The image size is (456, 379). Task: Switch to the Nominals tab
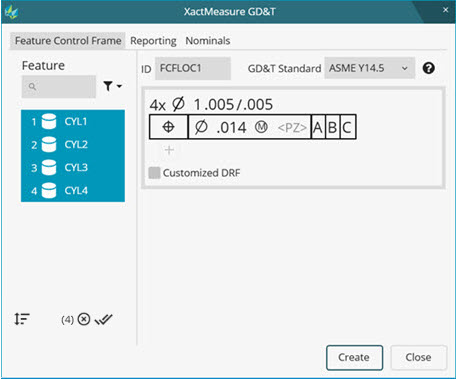coord(208,41)
